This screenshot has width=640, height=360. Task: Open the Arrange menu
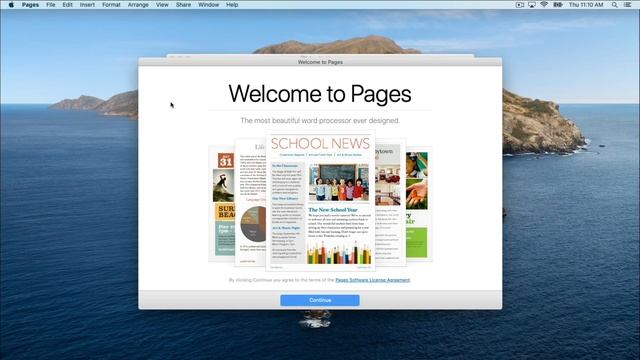pyautogui.click(x=138, y=5)
